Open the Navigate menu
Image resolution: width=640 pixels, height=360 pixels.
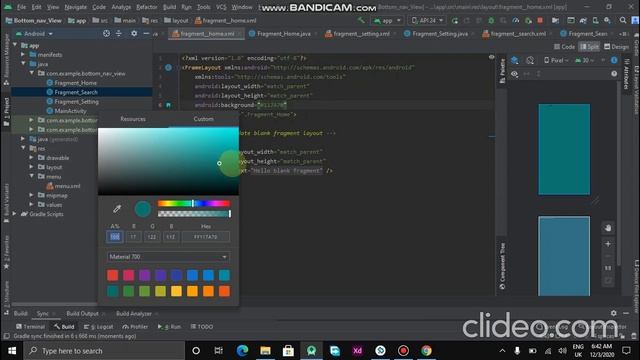(x=76, y=7)
